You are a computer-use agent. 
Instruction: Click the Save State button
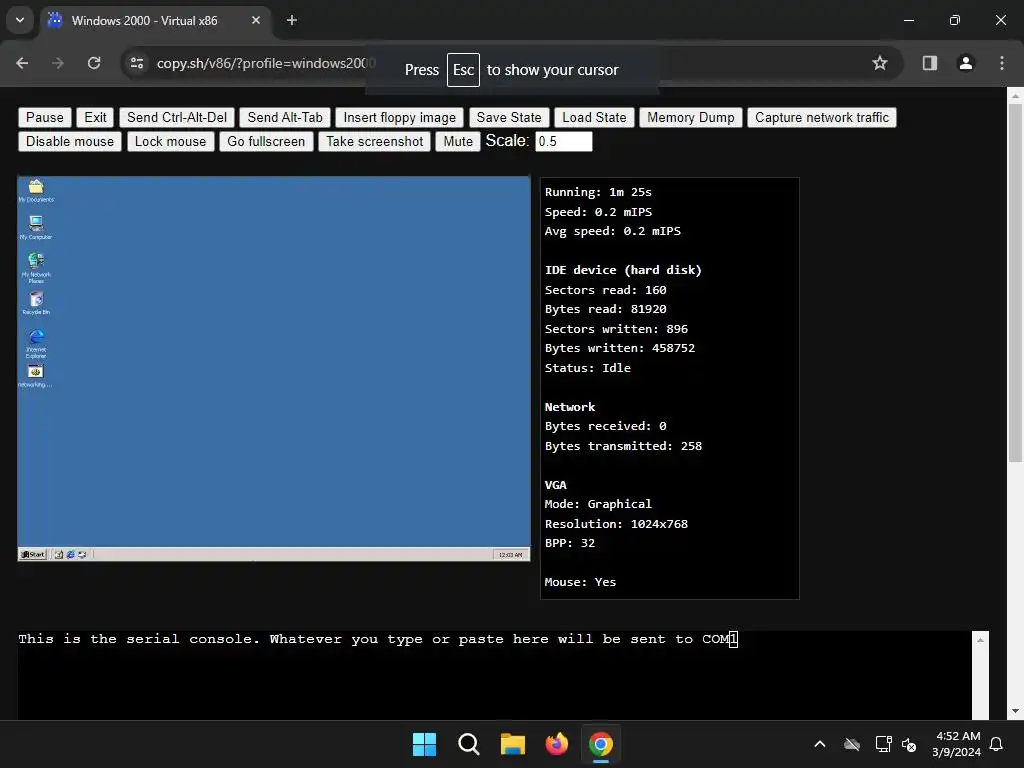509,118
